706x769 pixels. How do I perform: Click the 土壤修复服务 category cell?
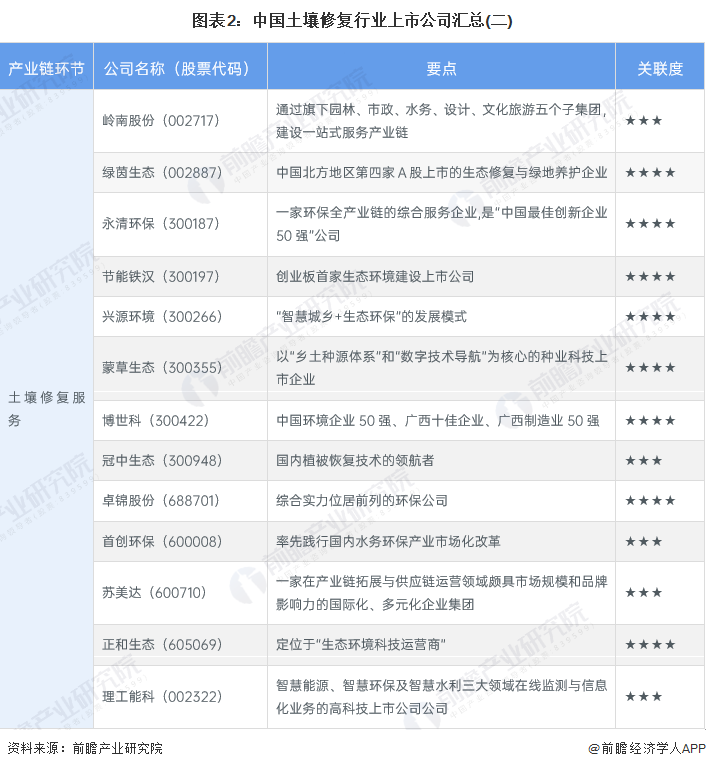47,409
